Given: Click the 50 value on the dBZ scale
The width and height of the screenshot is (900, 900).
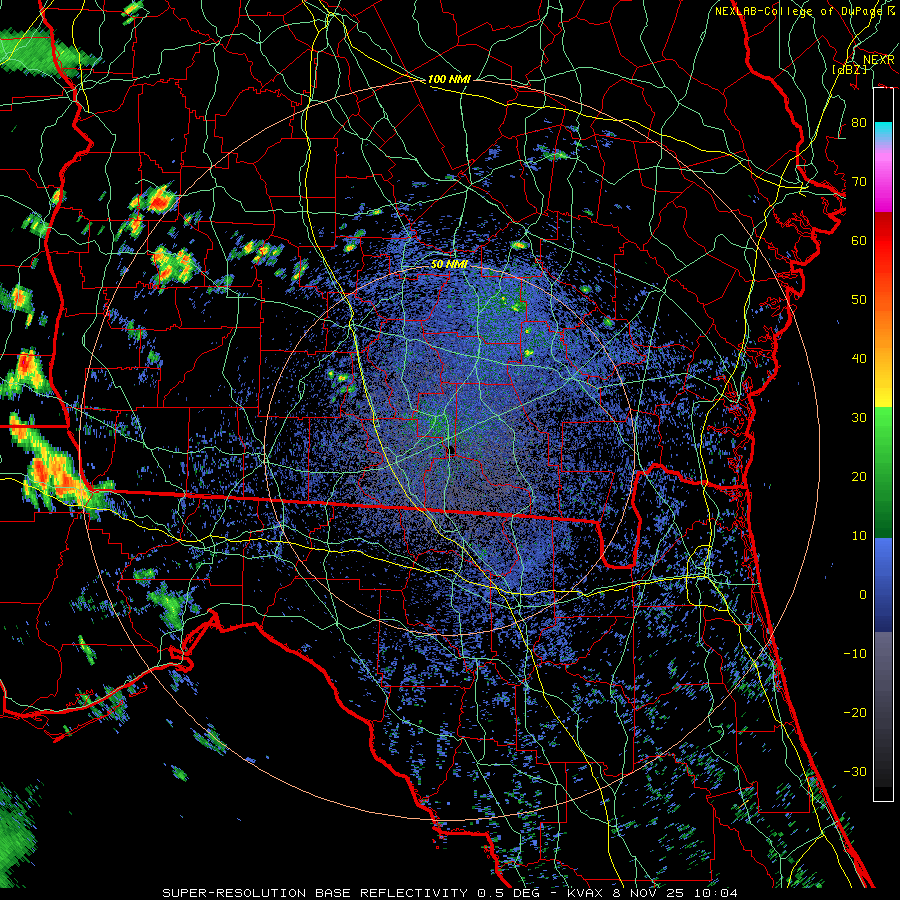Looking at the screenshot, I should click(x=859, y=300).
